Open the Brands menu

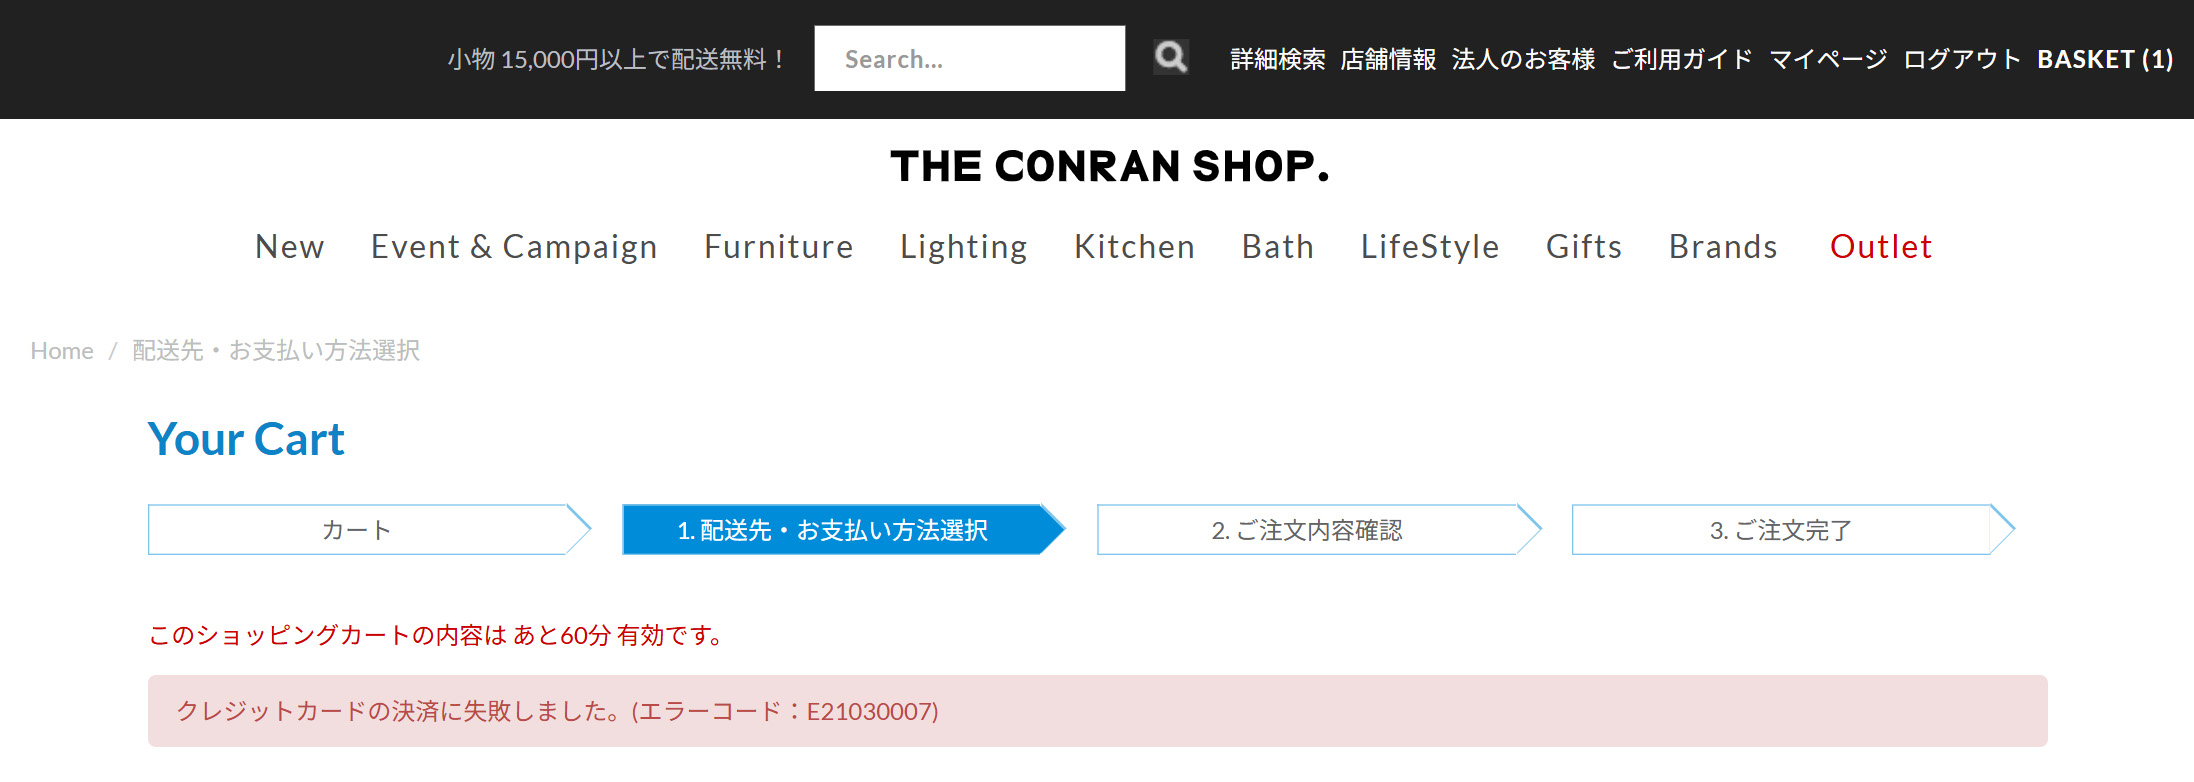tap(1723, 247)
